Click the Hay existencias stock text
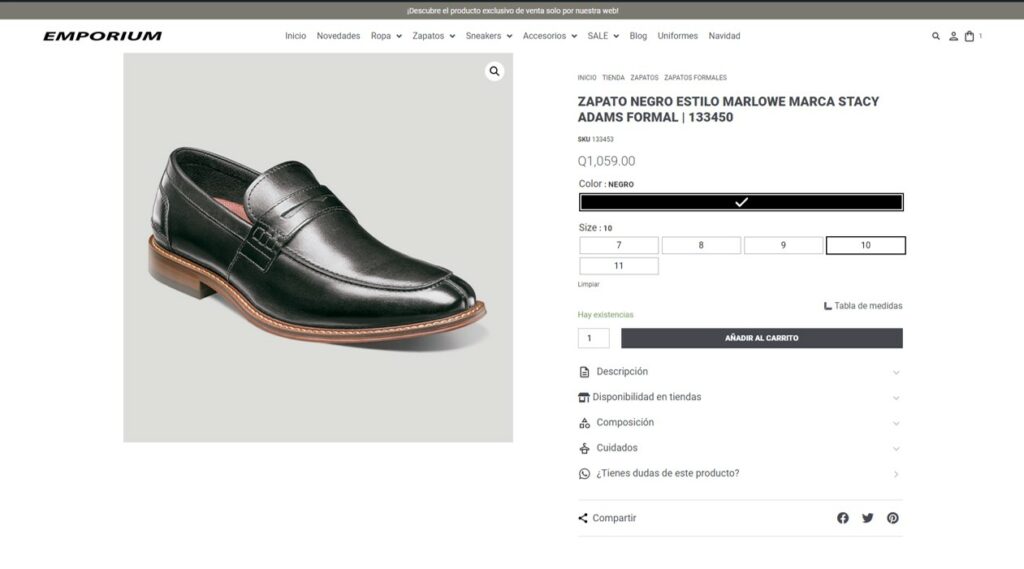 (x=605, y=315)
